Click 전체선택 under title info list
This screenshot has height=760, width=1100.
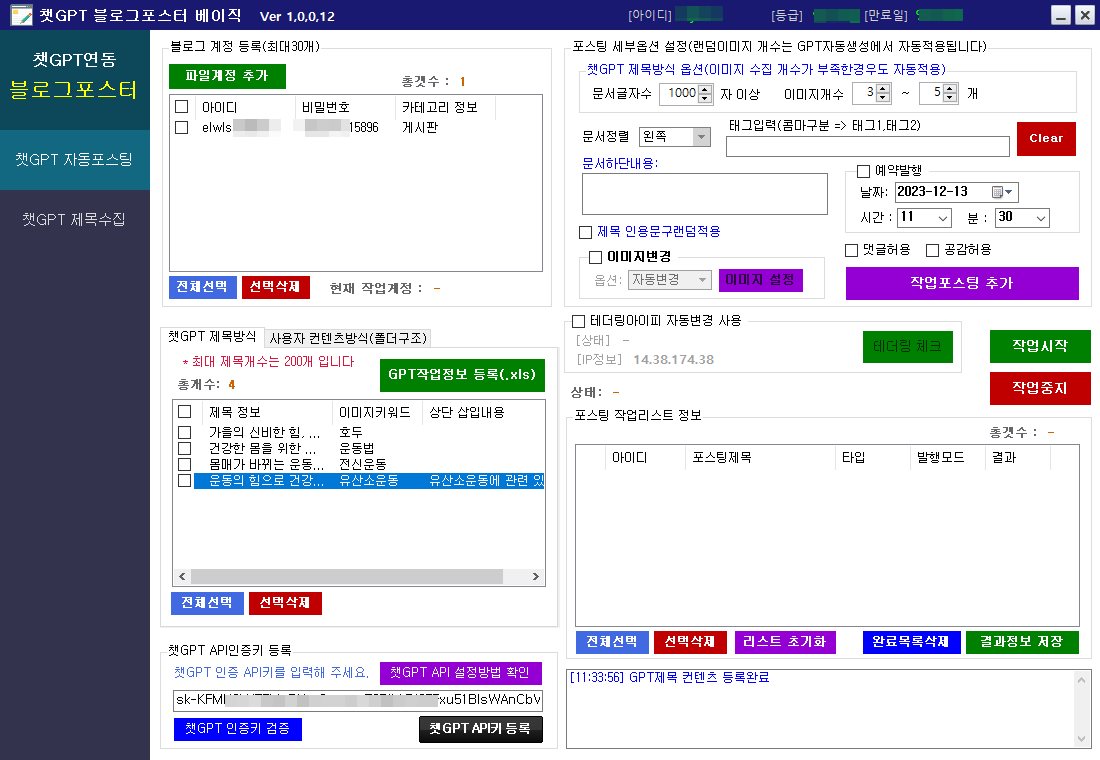click(207, 604)
